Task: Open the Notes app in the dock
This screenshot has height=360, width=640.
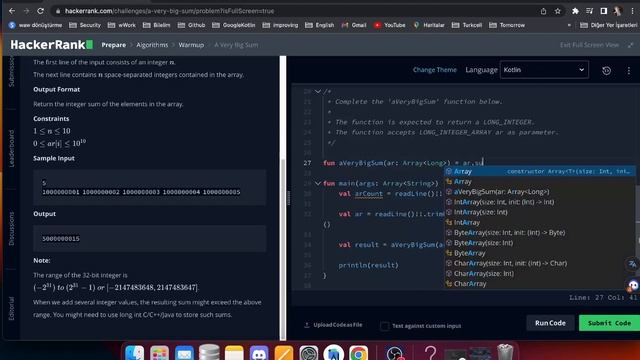Action: click(x=234, y=353)
